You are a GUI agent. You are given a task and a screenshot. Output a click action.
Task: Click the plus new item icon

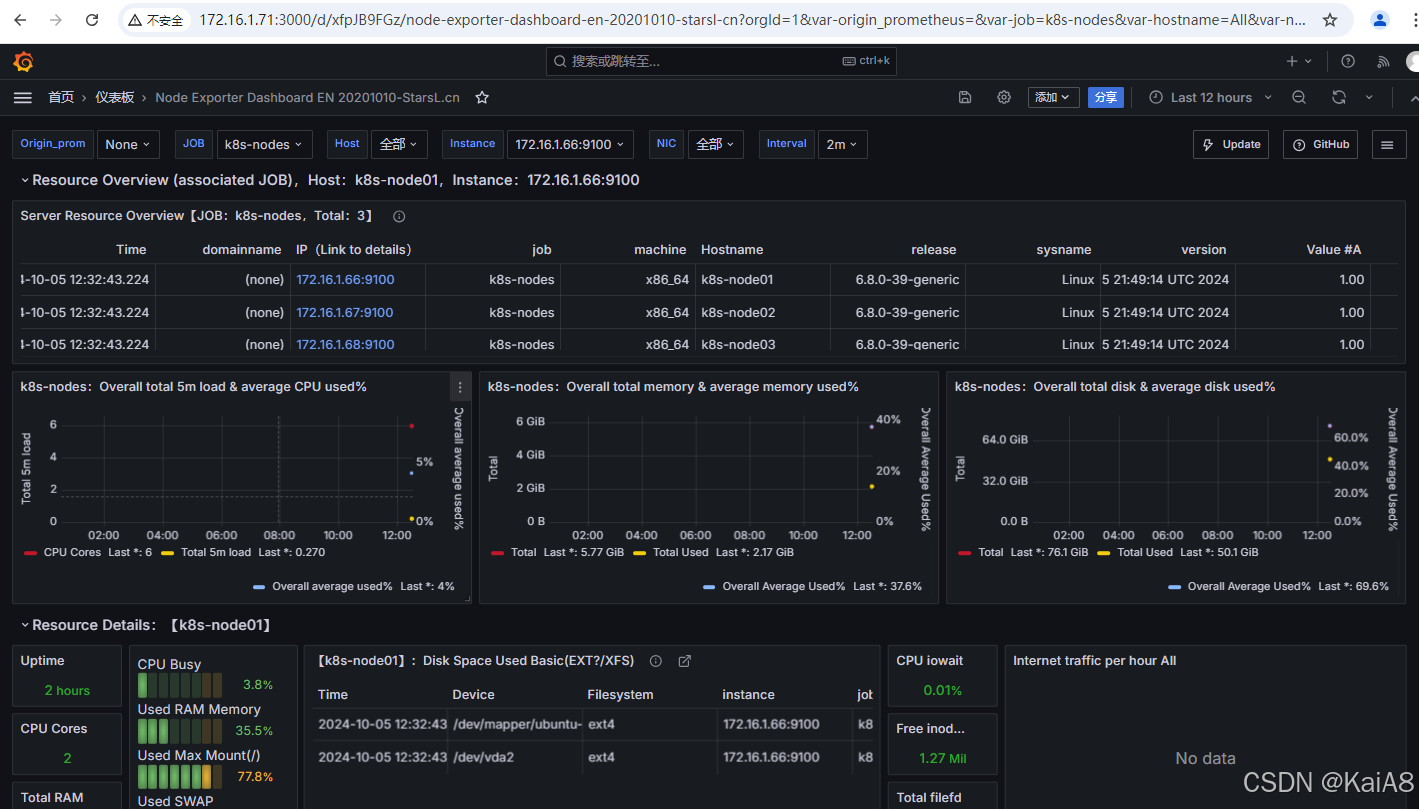point(1298,62)
